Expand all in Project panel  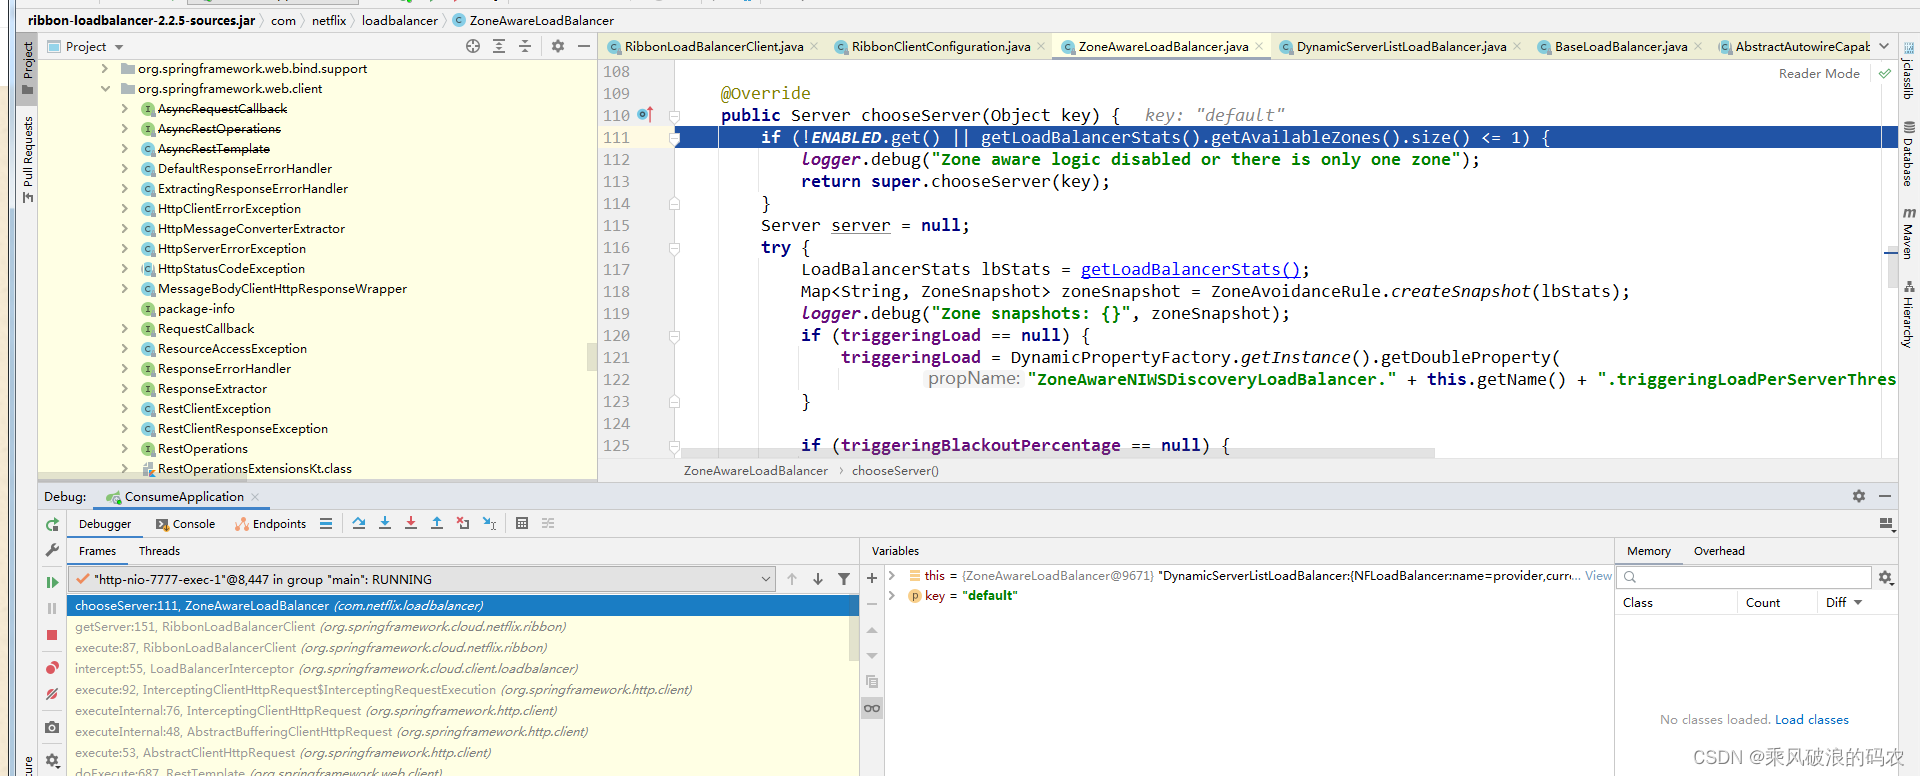tap(499, 46)
